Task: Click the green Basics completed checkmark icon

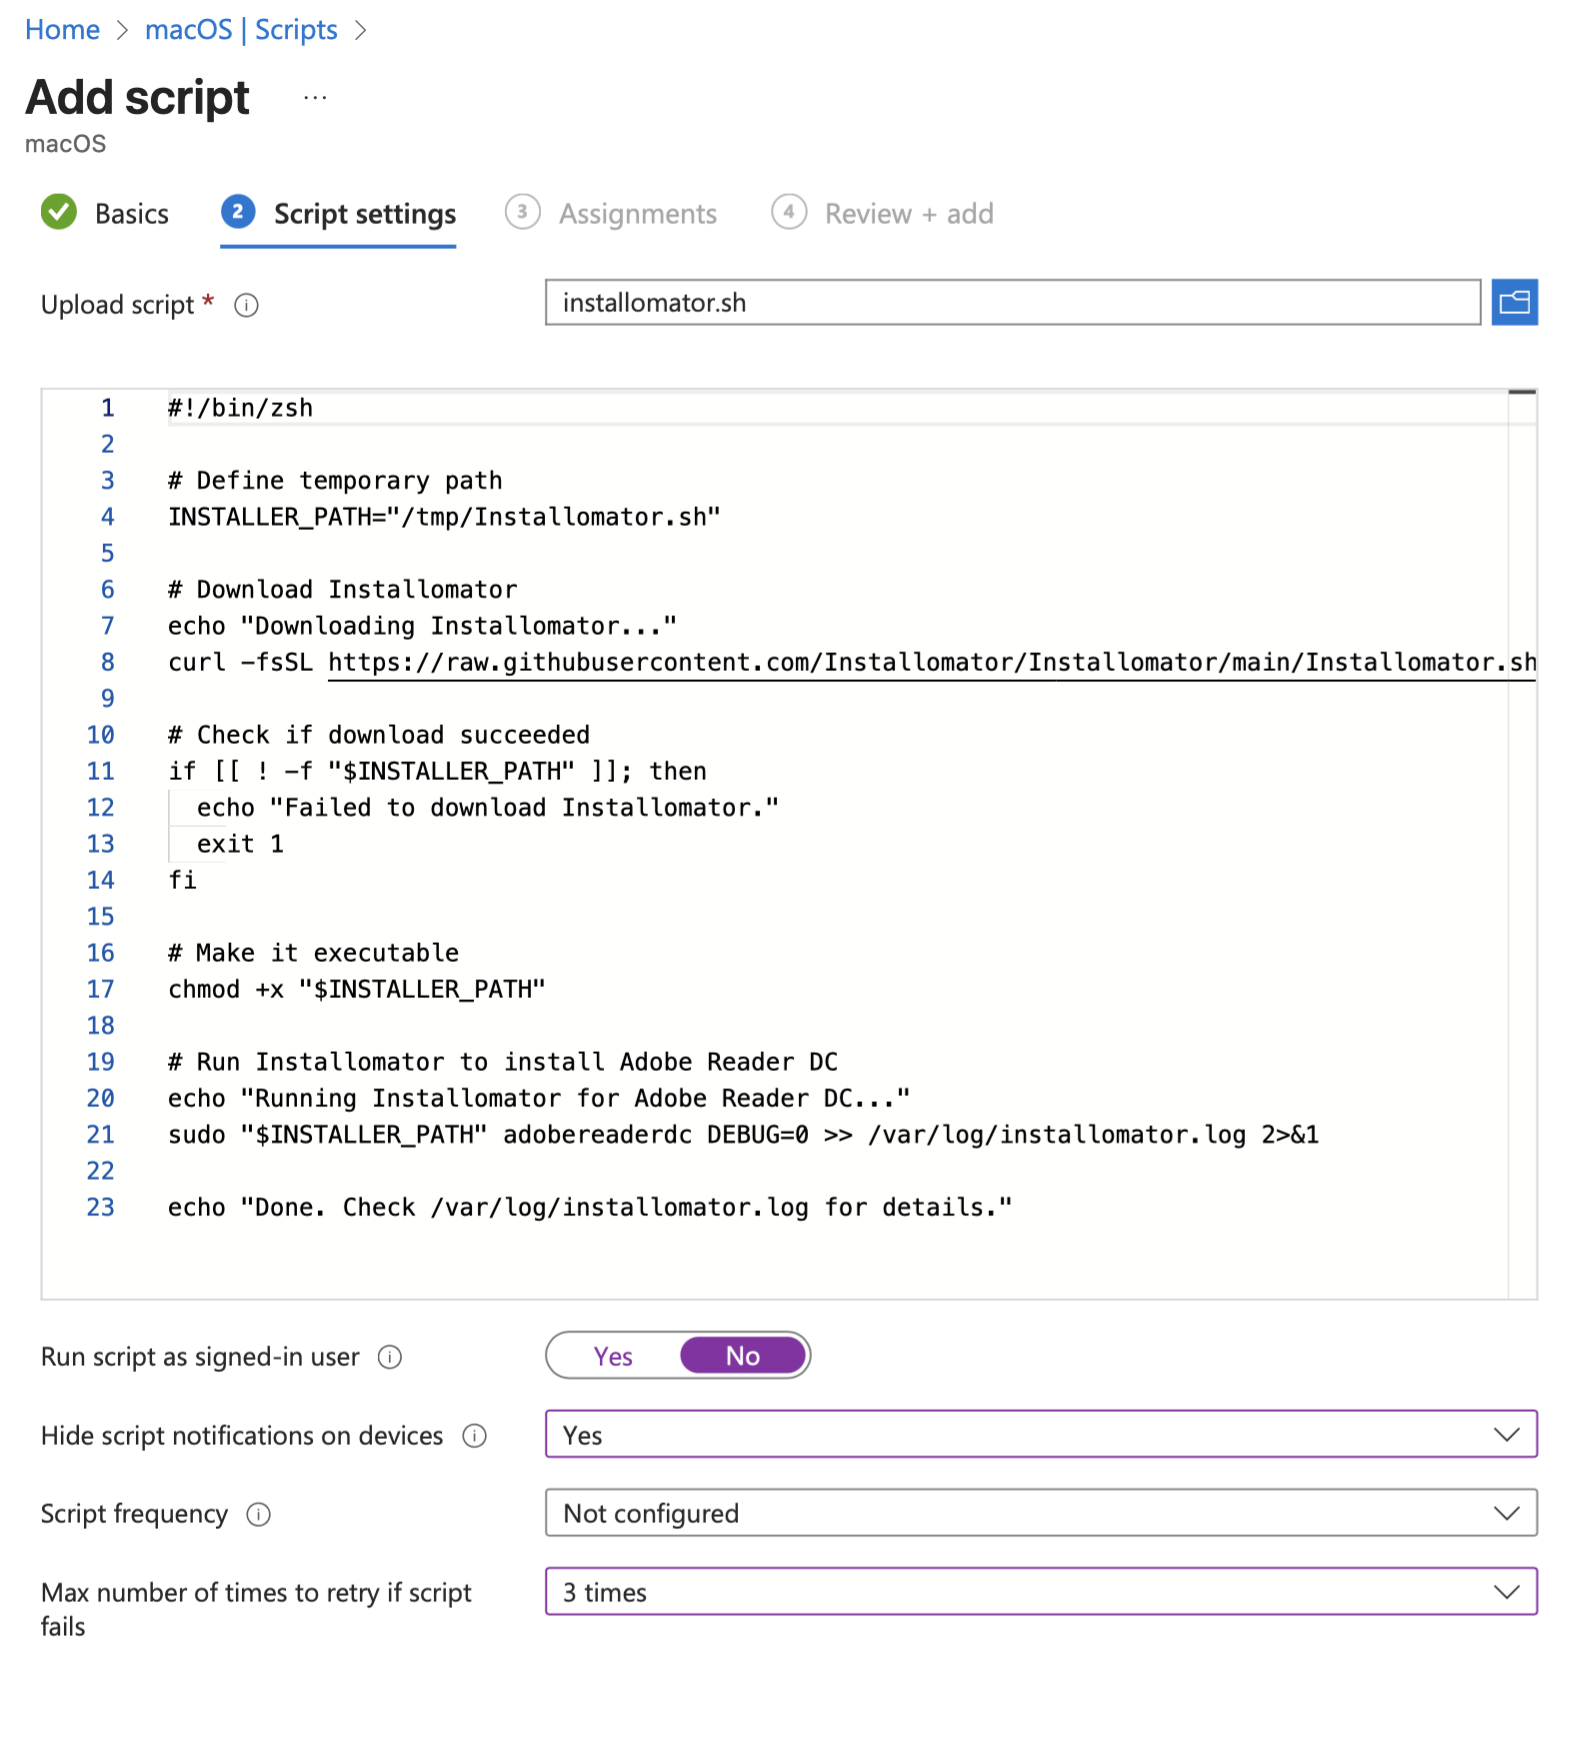Action: (59, 212)
